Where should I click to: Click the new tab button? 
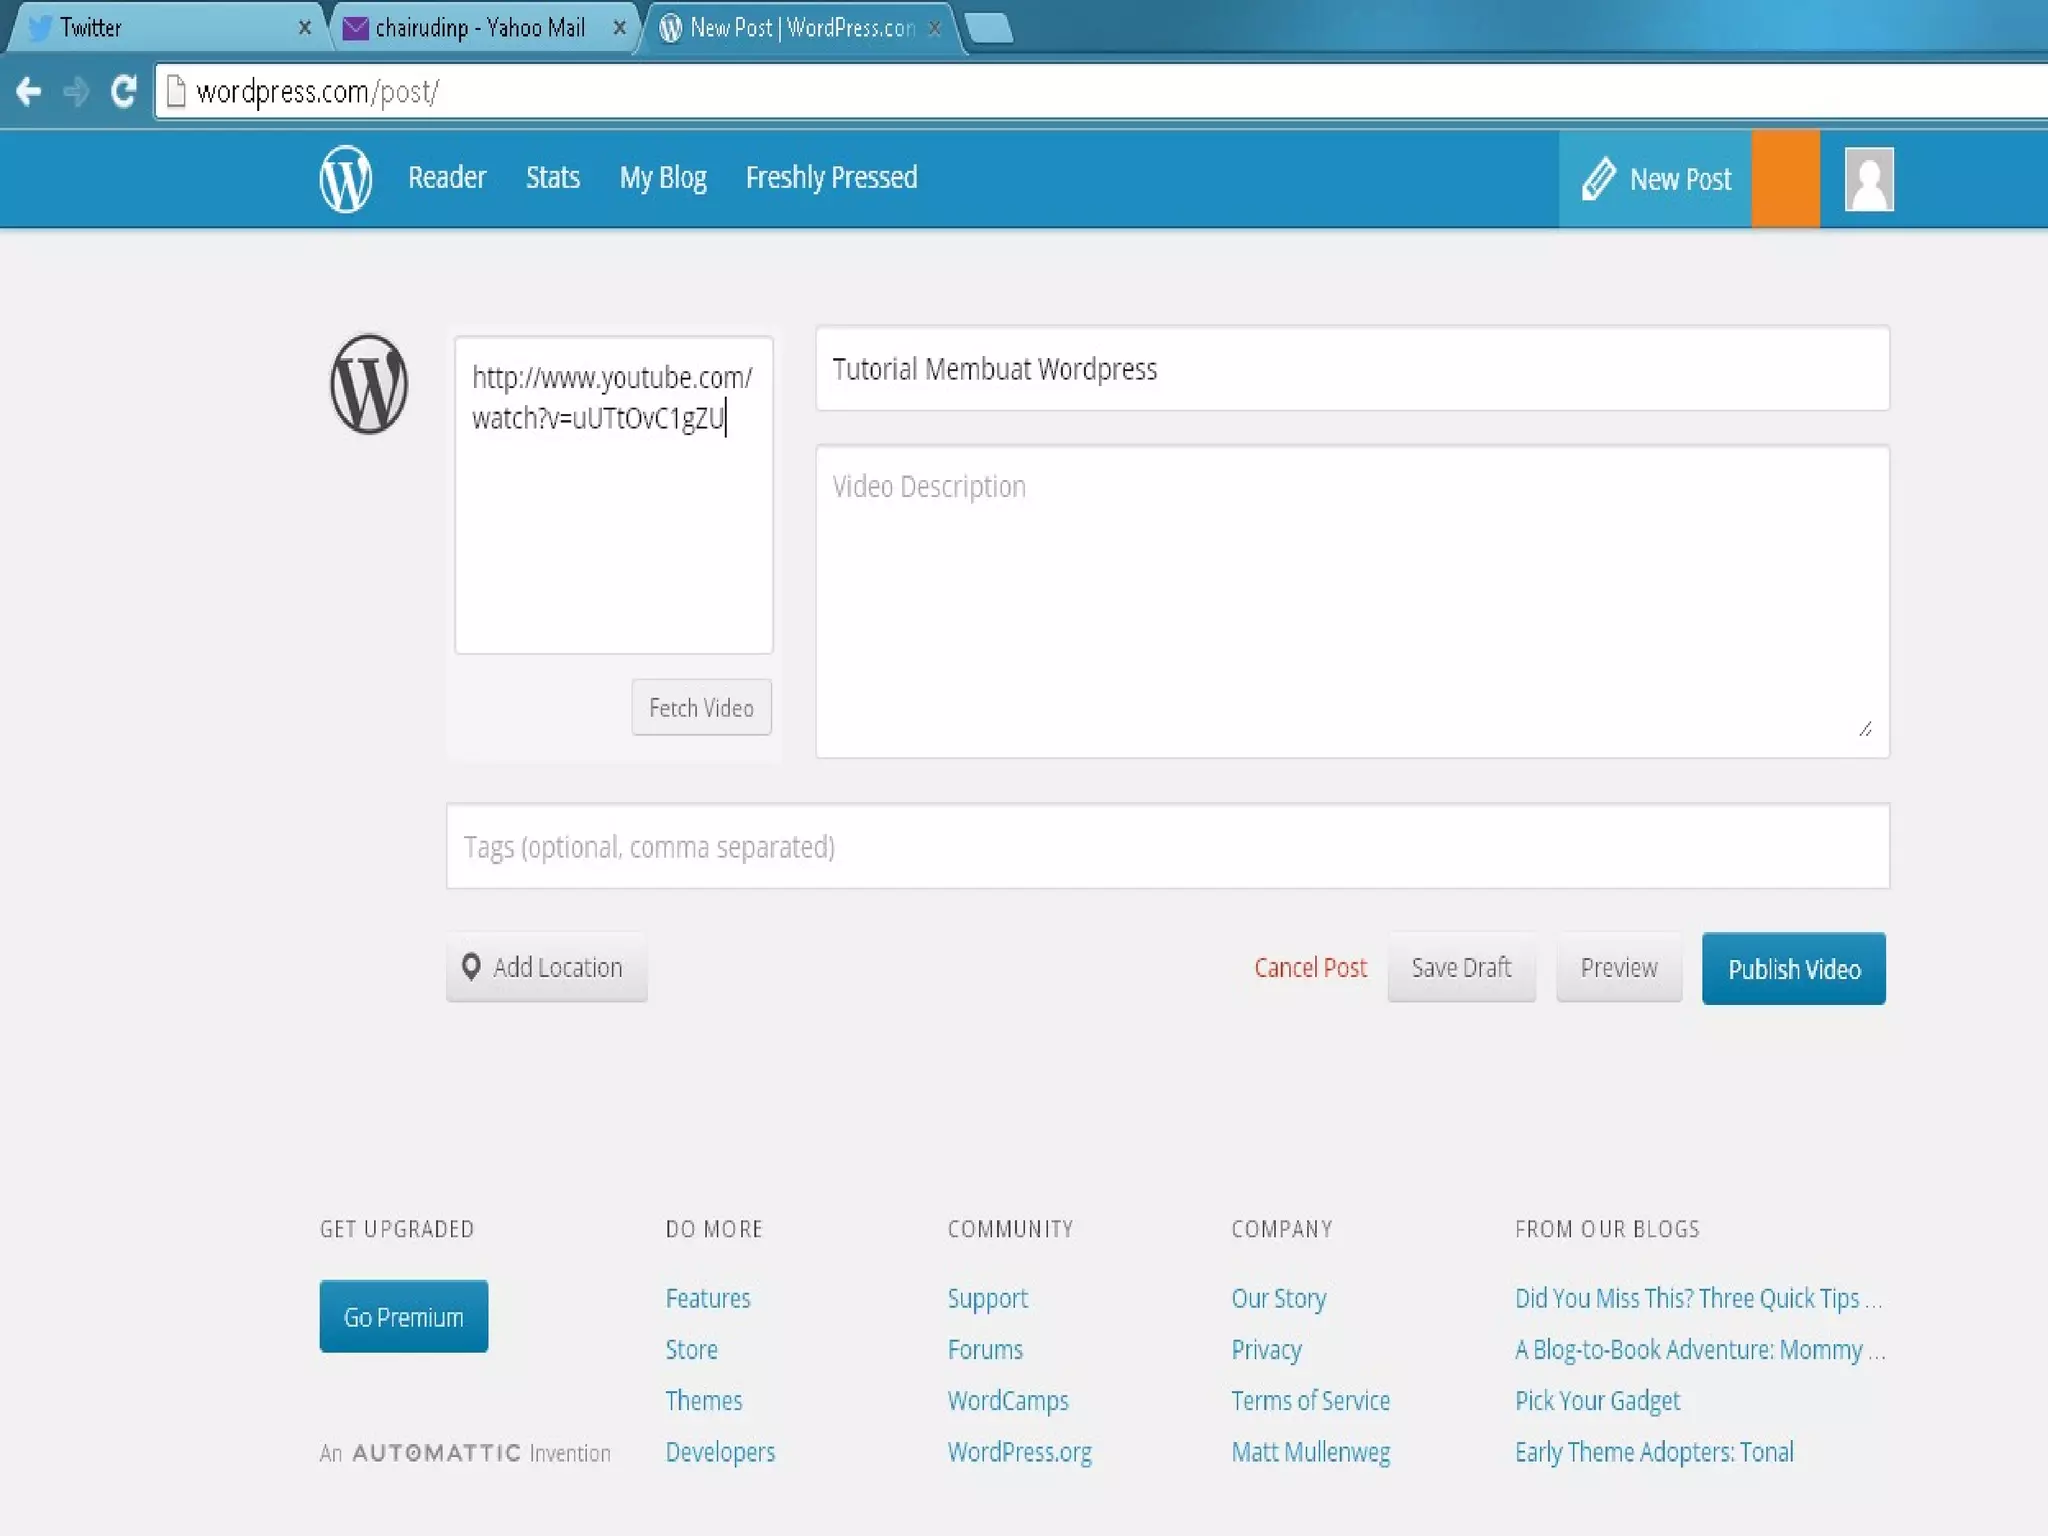[x=989, y=28]
